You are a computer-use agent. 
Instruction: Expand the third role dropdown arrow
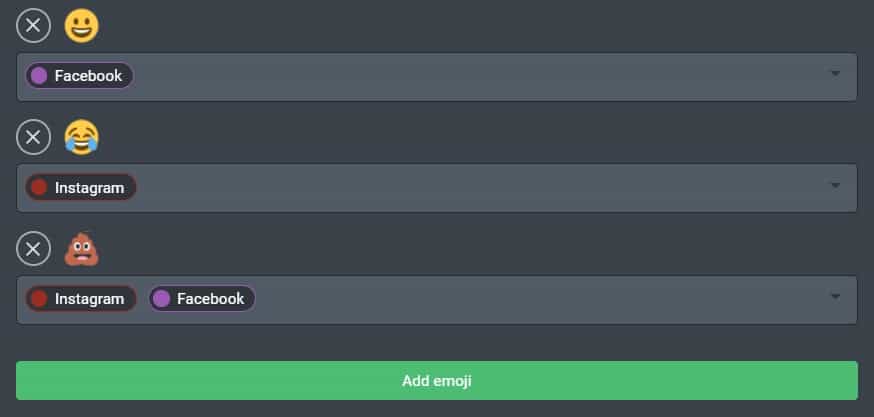coord(835,297)
